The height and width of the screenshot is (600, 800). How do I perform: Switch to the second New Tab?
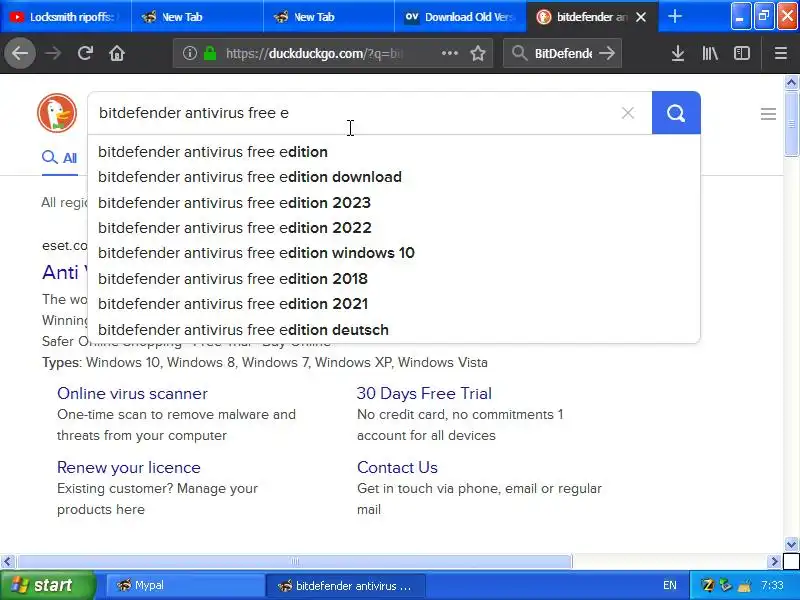tap(329, 17)
